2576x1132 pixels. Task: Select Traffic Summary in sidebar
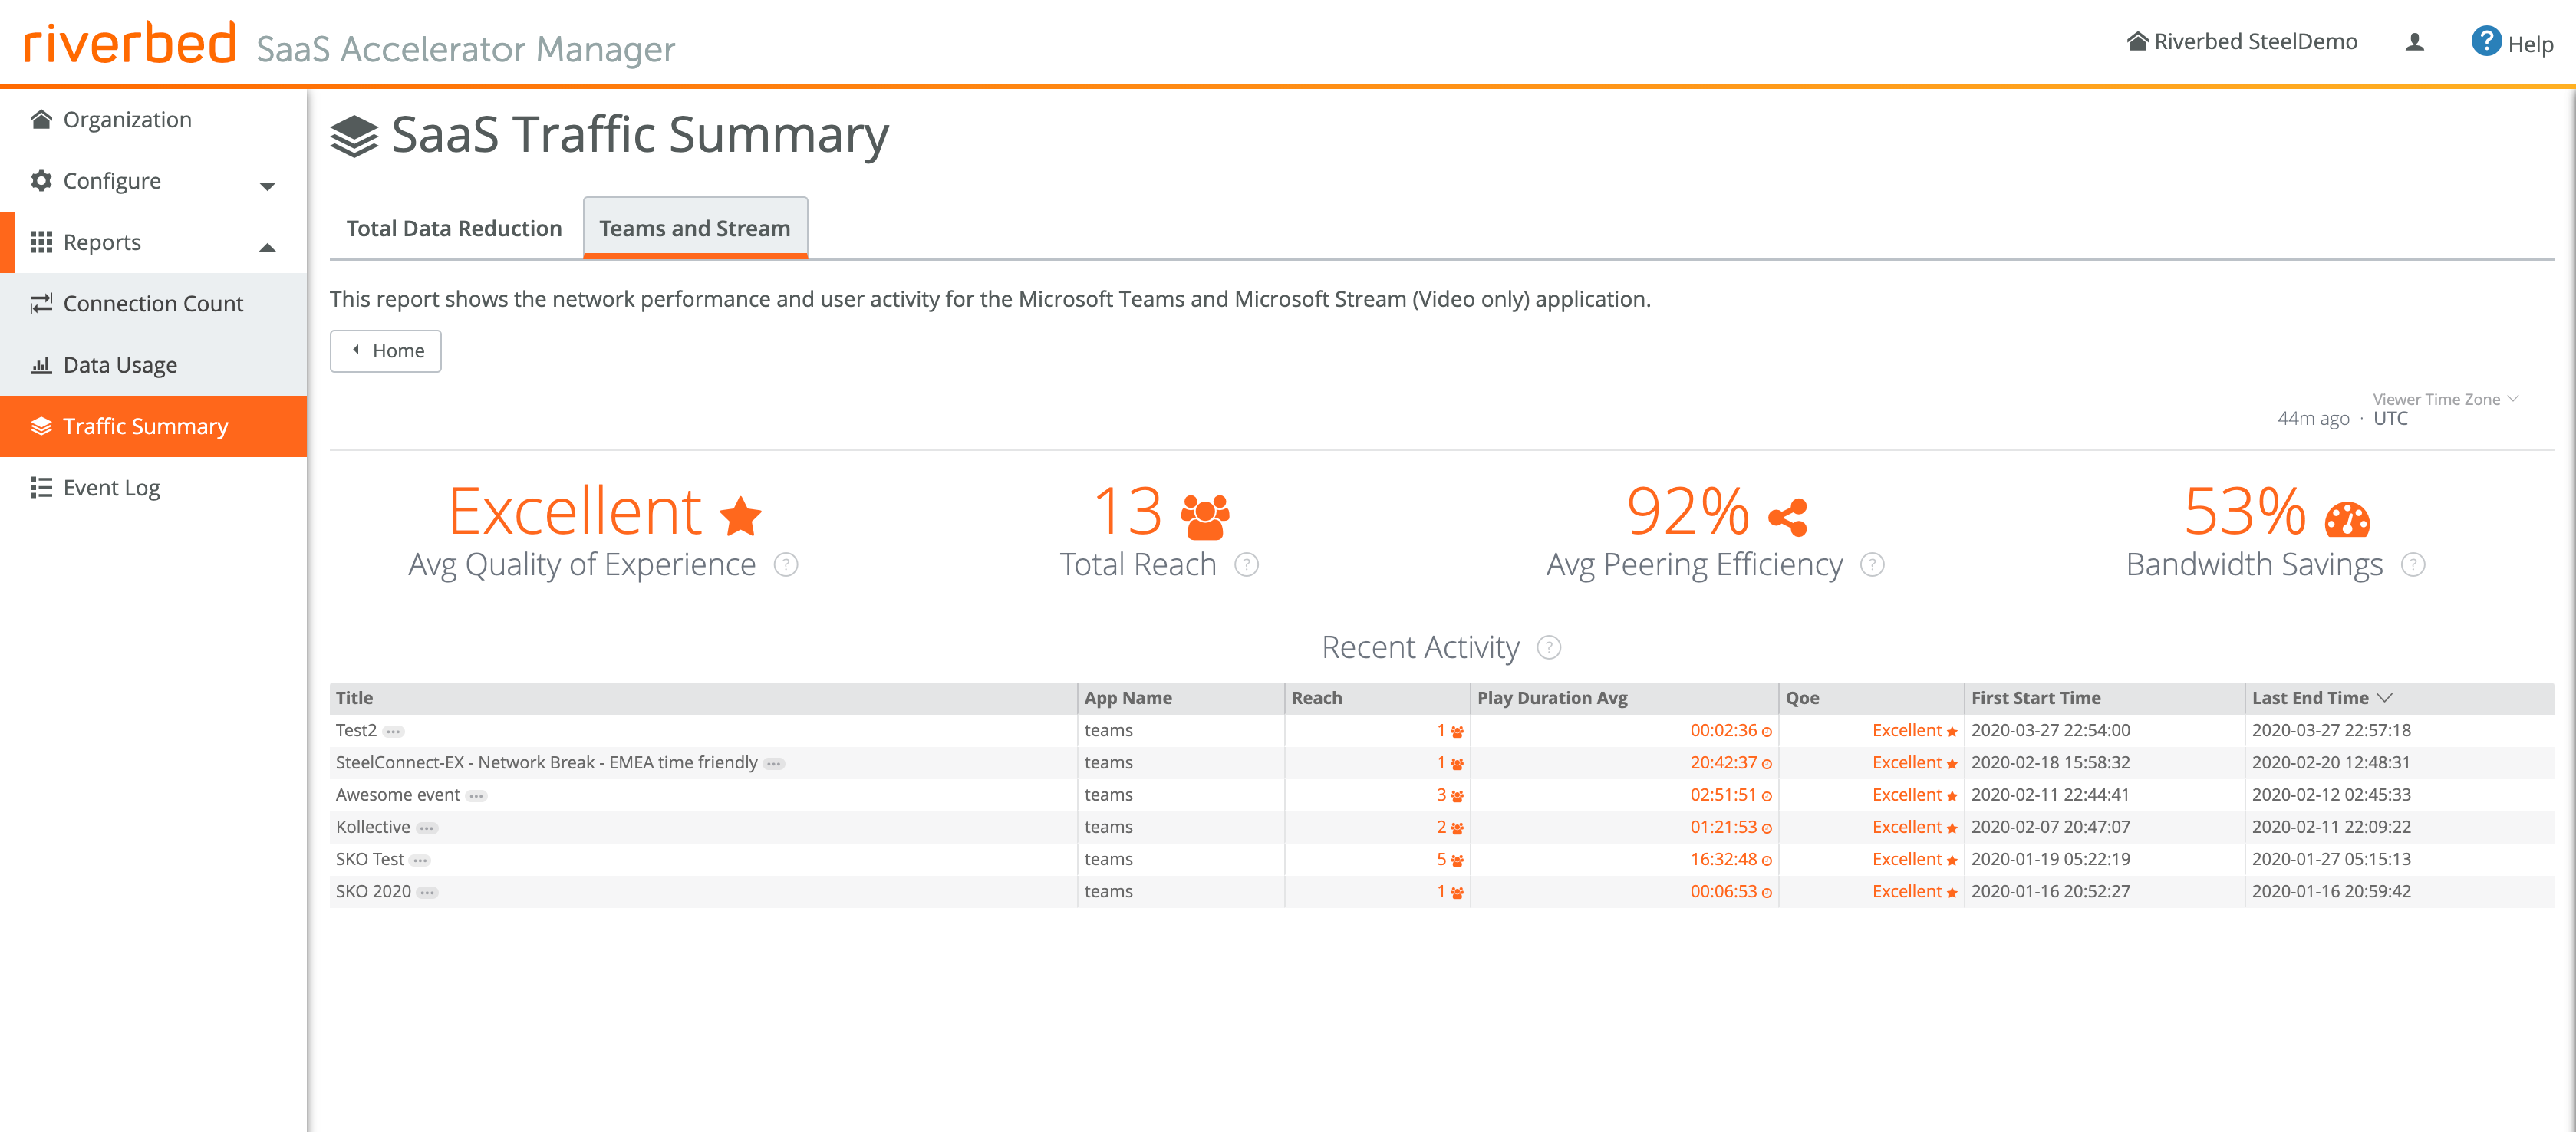(x=153, y=426)
